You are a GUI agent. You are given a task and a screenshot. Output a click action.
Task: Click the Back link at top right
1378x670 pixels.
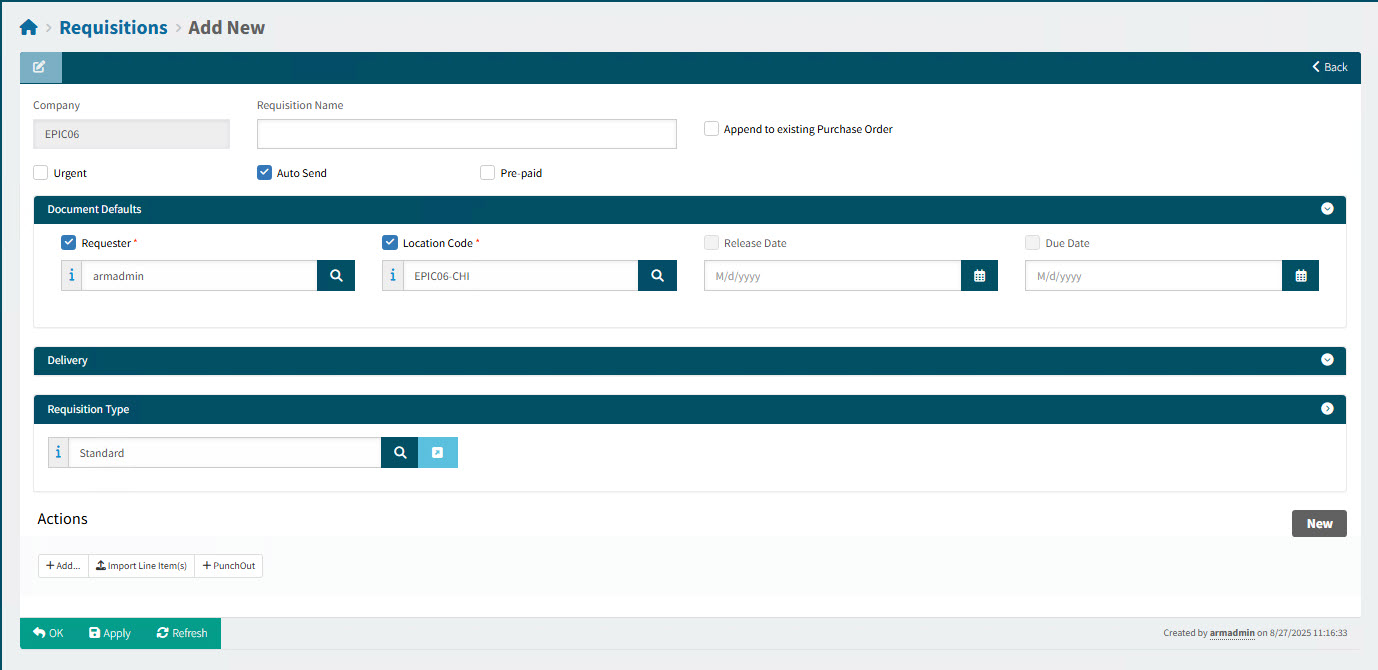(x=1329, y=66)
